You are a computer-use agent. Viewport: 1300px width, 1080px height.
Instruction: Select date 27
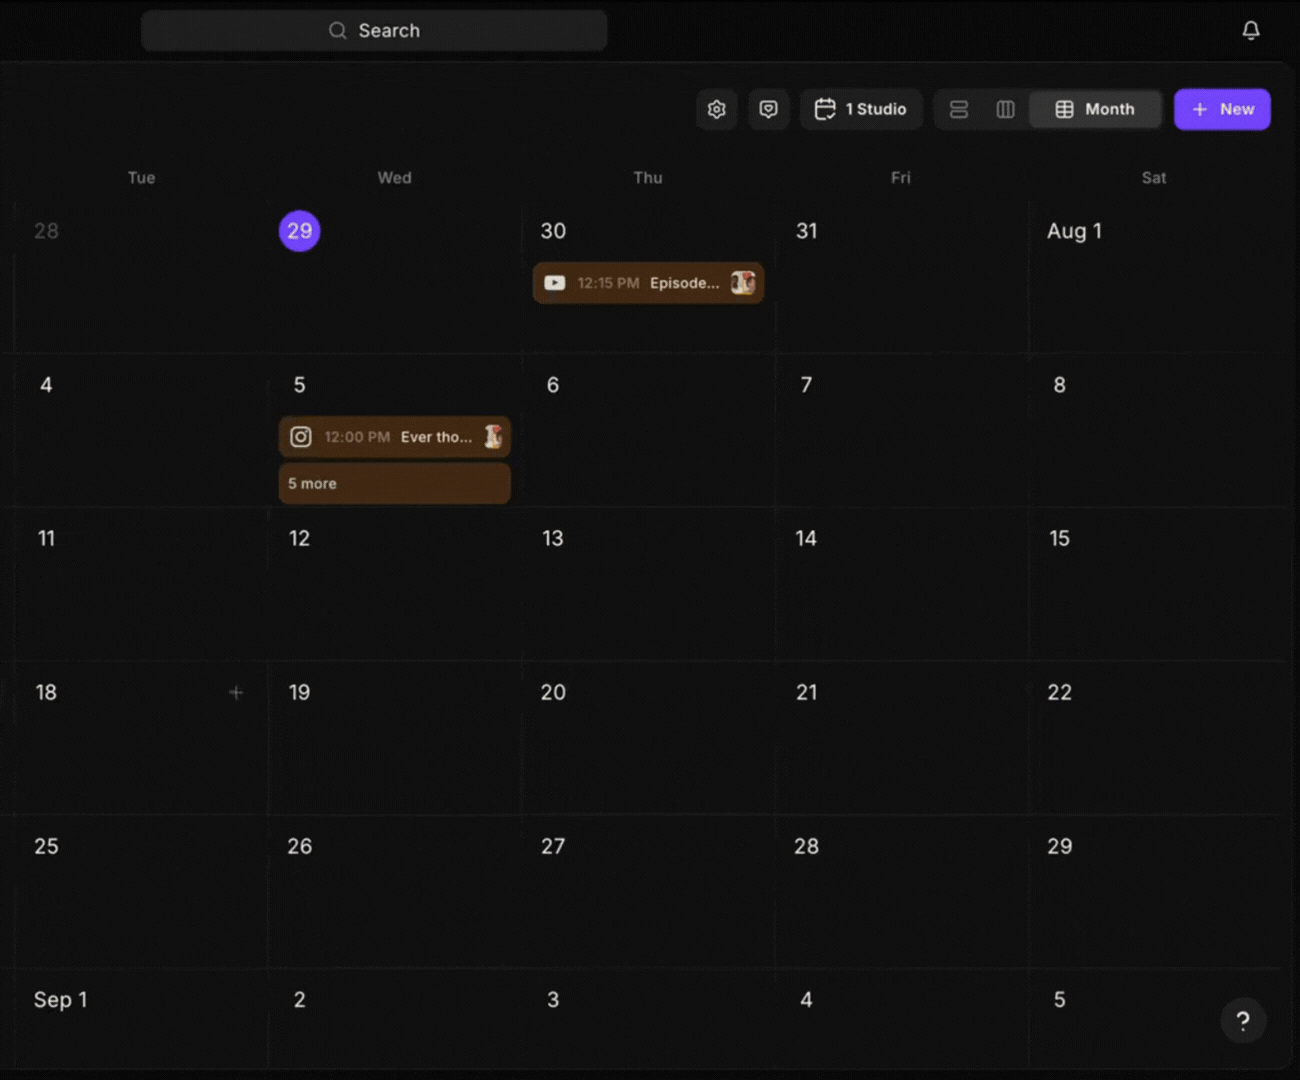(553, 846)
